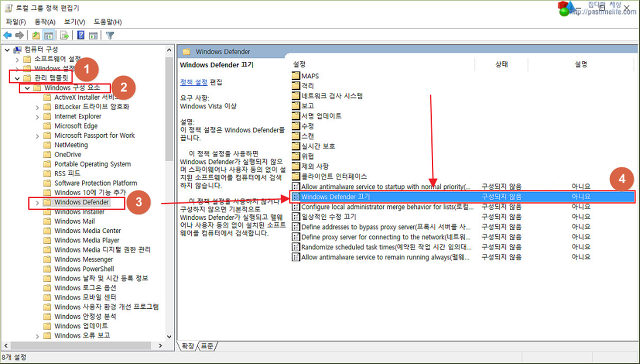Screen dimensions: 640x364
Task: Select Windows Messenger in the tree
Action: 84,260
